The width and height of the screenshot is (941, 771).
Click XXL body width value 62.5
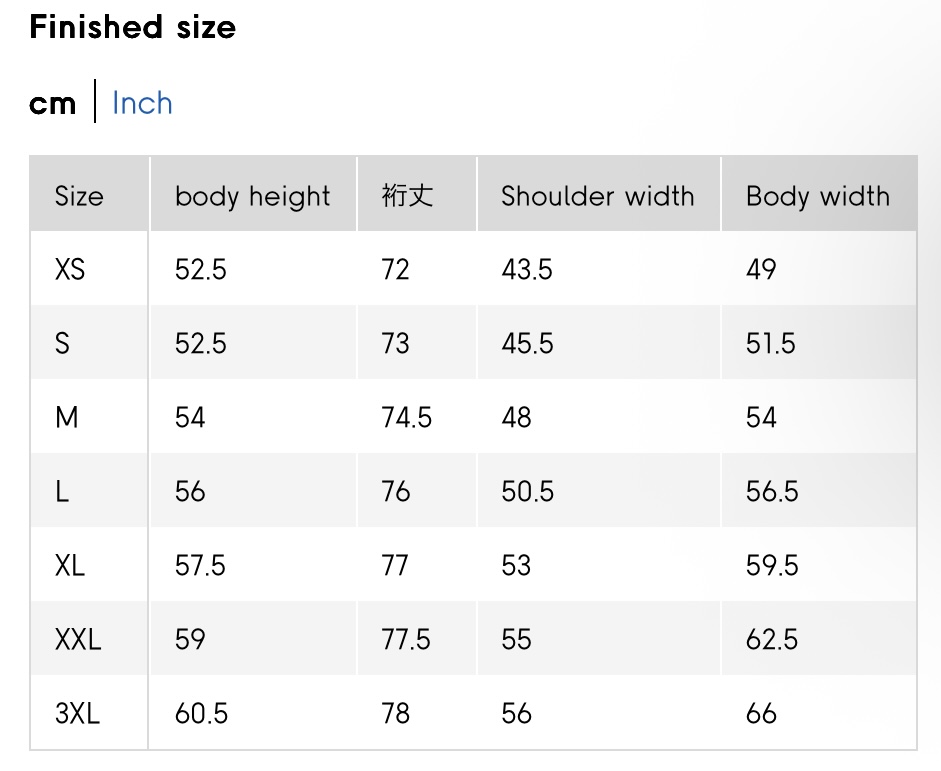coord(771,640)
